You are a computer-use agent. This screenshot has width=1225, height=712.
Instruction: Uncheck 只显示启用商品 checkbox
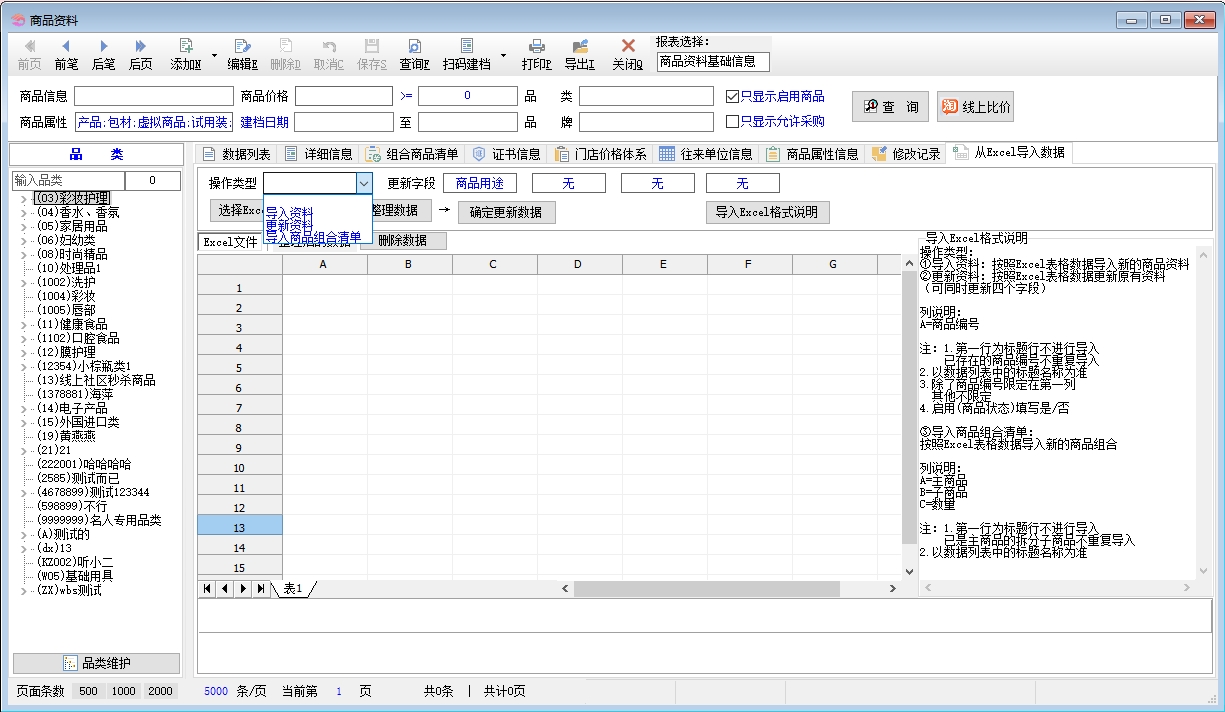(732, 97)
